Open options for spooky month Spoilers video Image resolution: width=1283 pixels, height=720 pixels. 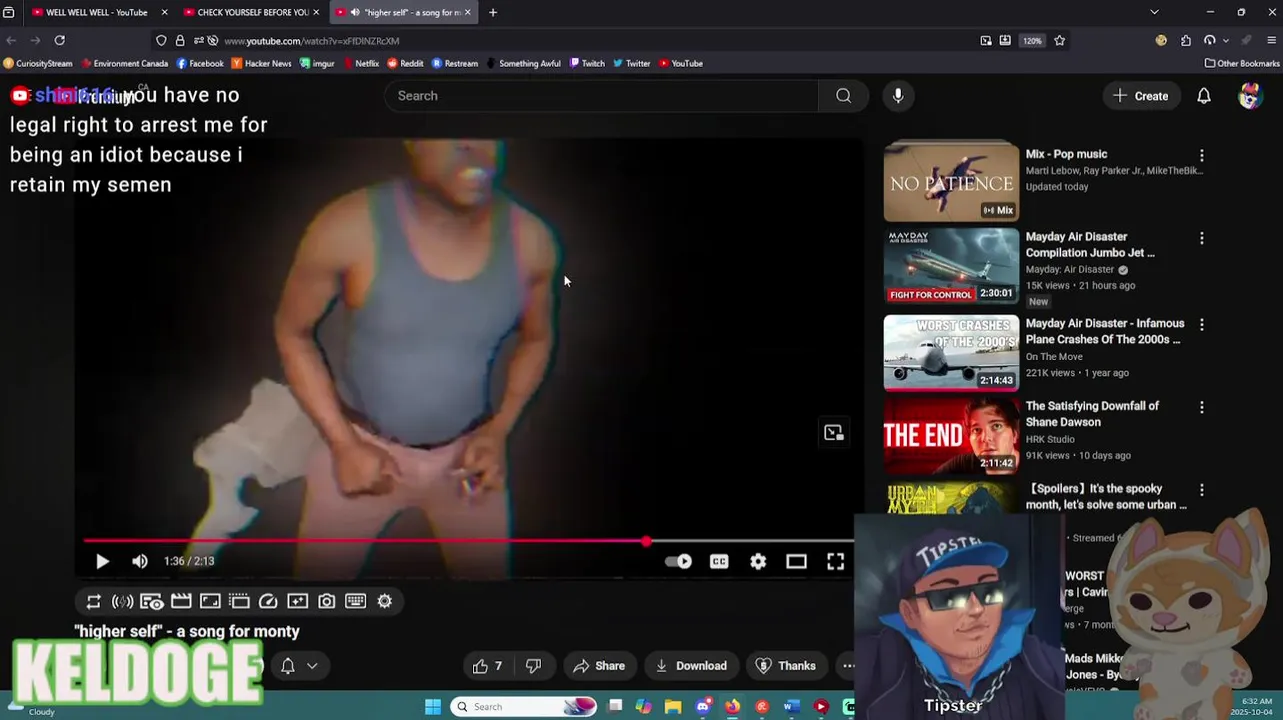(x=1202, y=491)
